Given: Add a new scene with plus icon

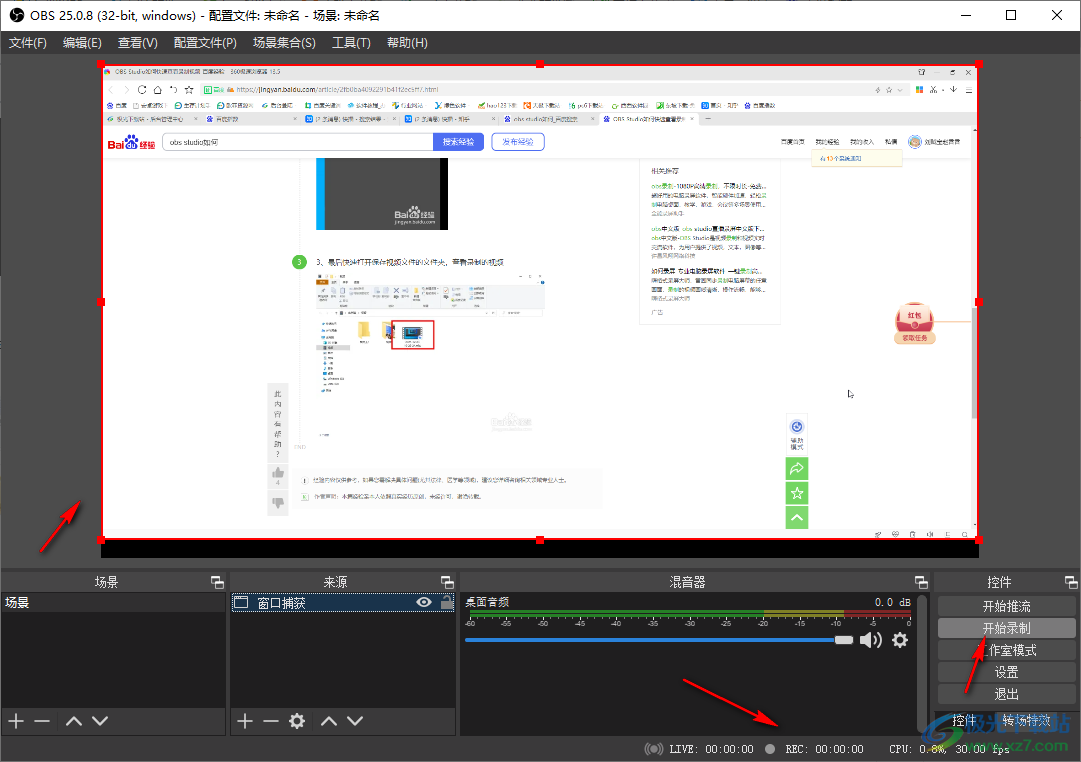Looking at the screenshot, I should [x=16, y=721].
